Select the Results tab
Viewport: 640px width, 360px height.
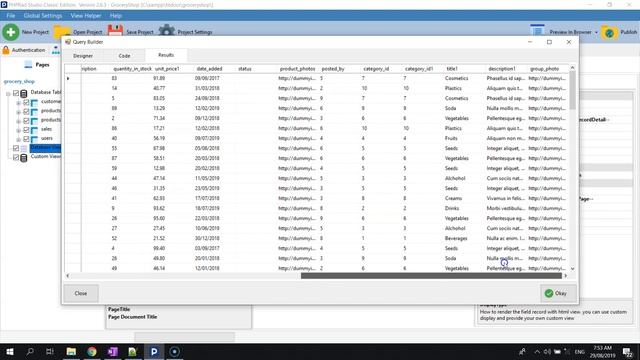pyautogui.click(x=166, y=55)
